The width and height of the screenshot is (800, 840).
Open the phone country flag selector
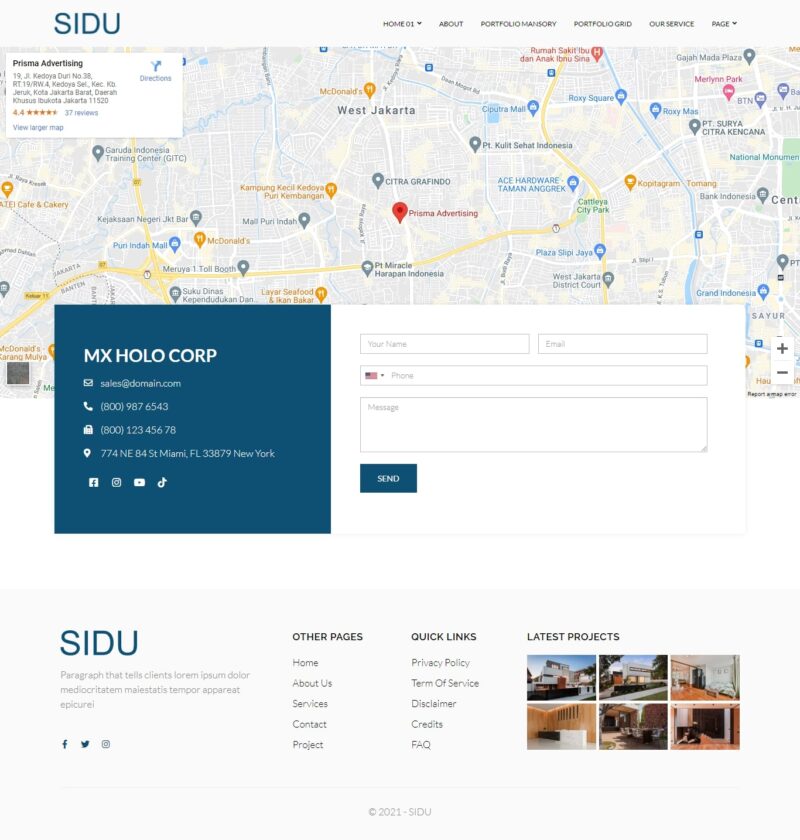(375, 376)
